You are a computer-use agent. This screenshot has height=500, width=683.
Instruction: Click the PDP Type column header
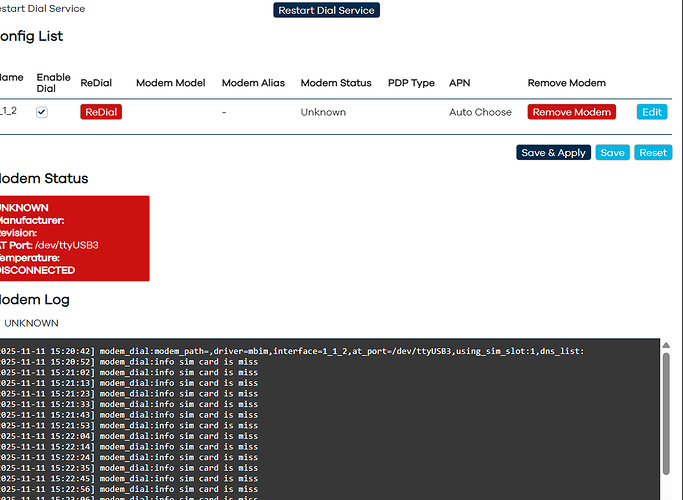point(410,83)
